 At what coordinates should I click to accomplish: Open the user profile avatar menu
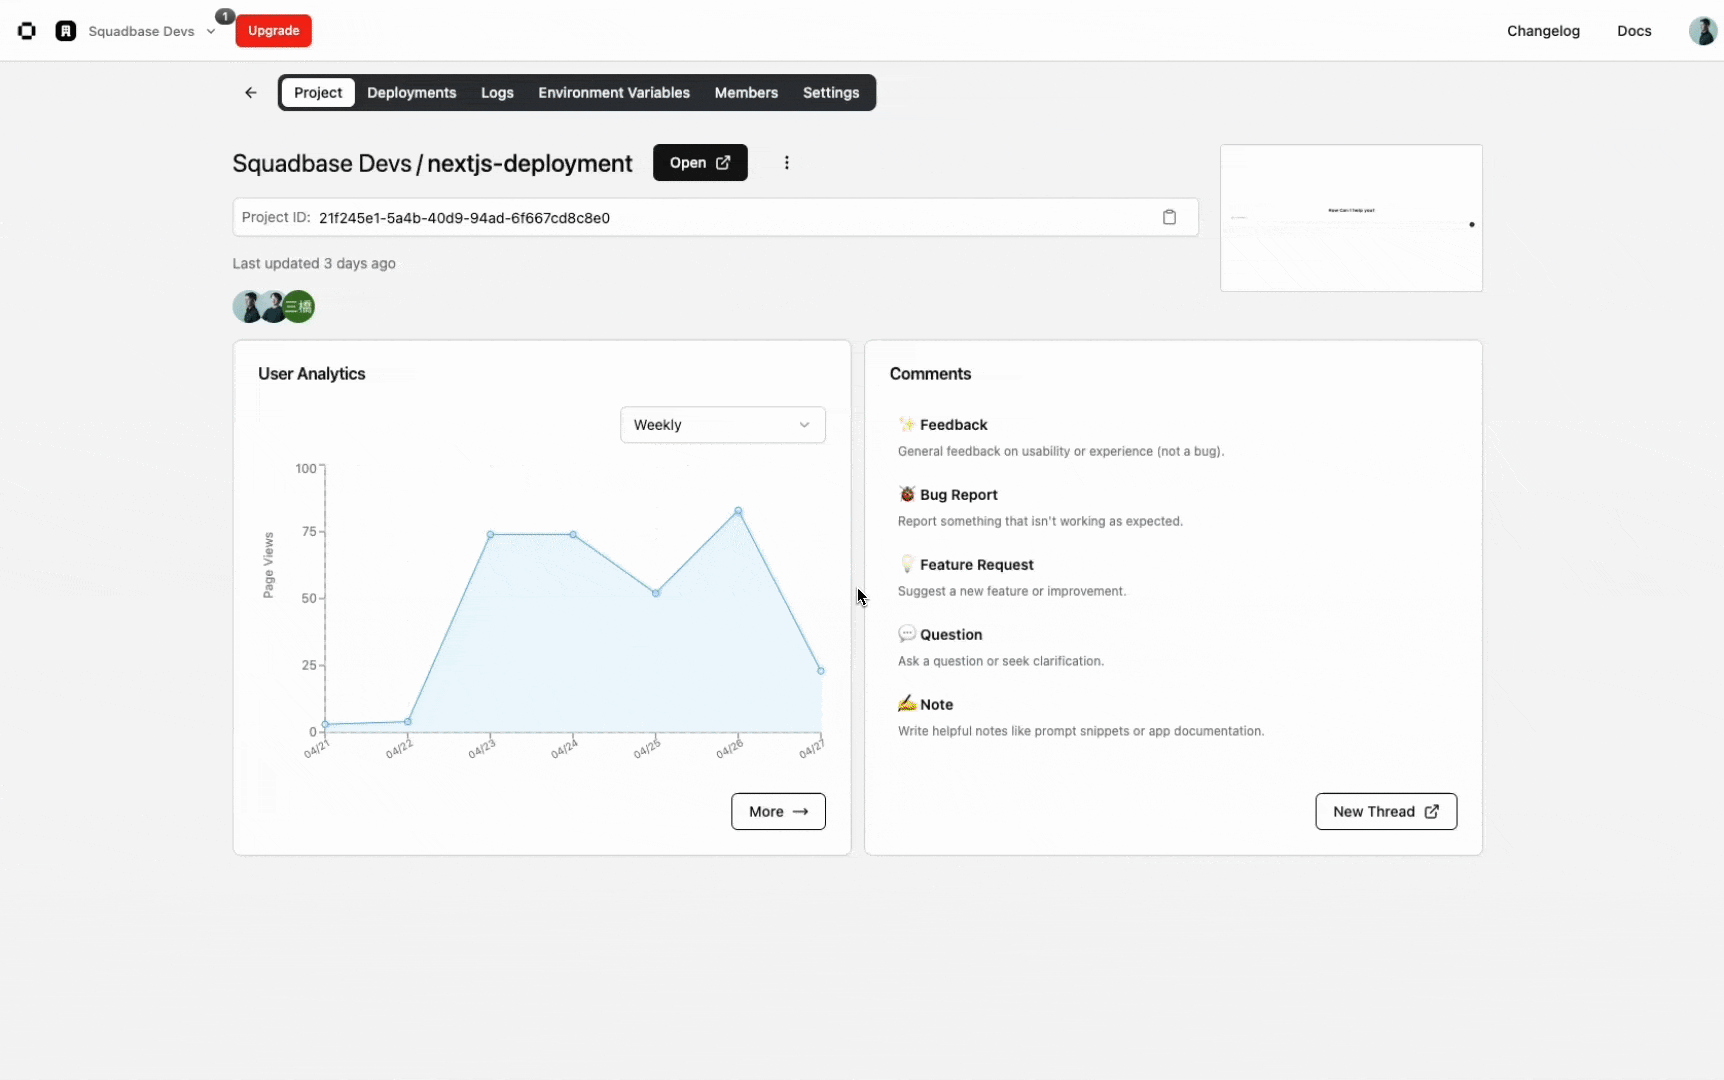coord(1702,31)
